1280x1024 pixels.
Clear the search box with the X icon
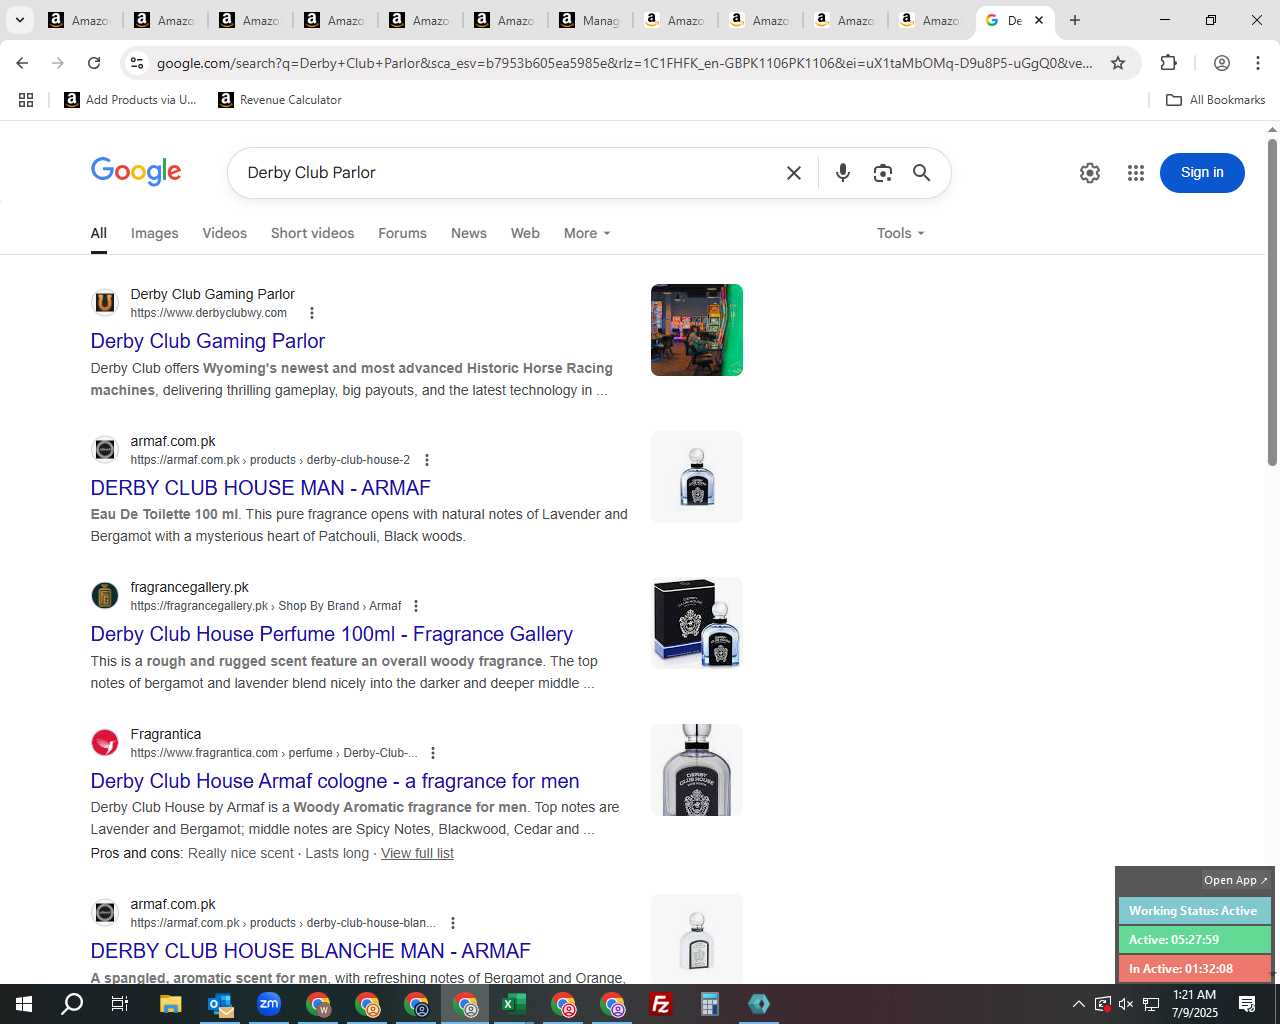coord(794,173)
